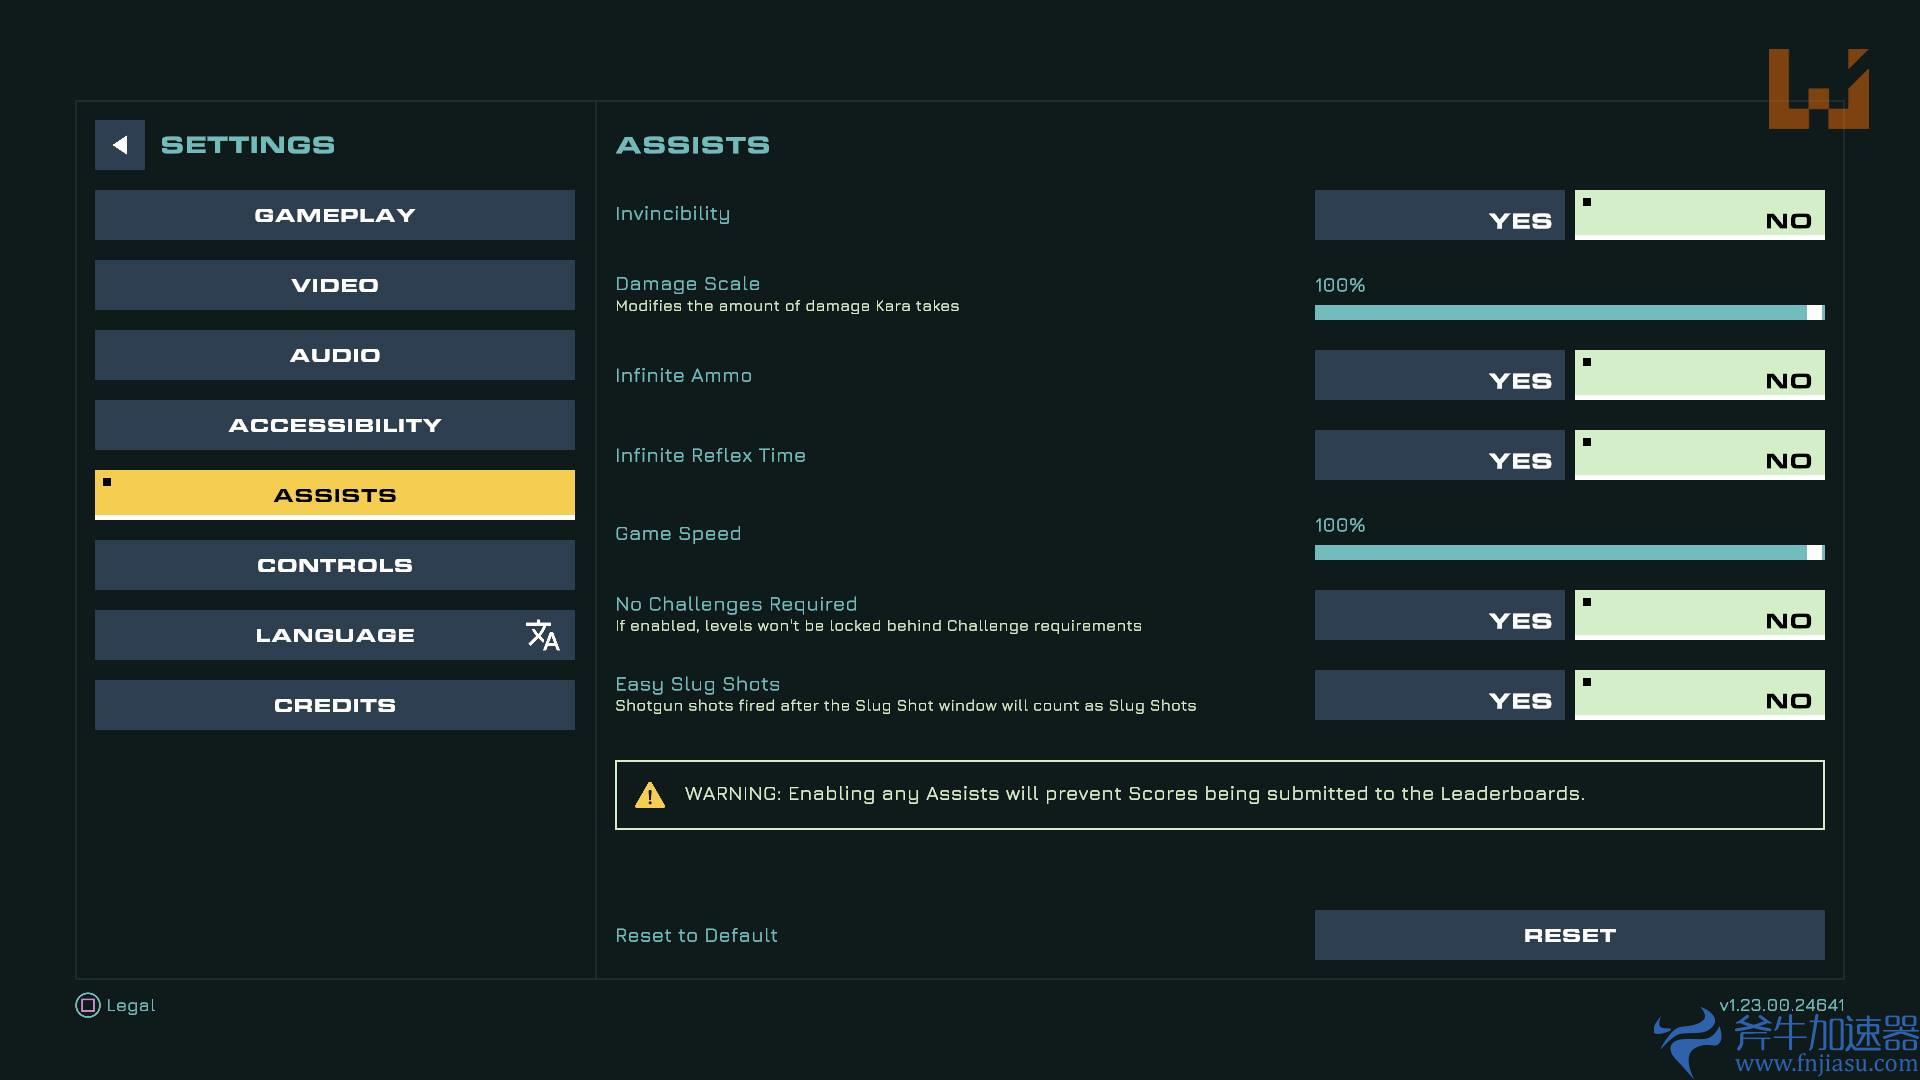Click the square button Legal icon
This screenshot has width=1920, height=1080.
[88, 1005]
